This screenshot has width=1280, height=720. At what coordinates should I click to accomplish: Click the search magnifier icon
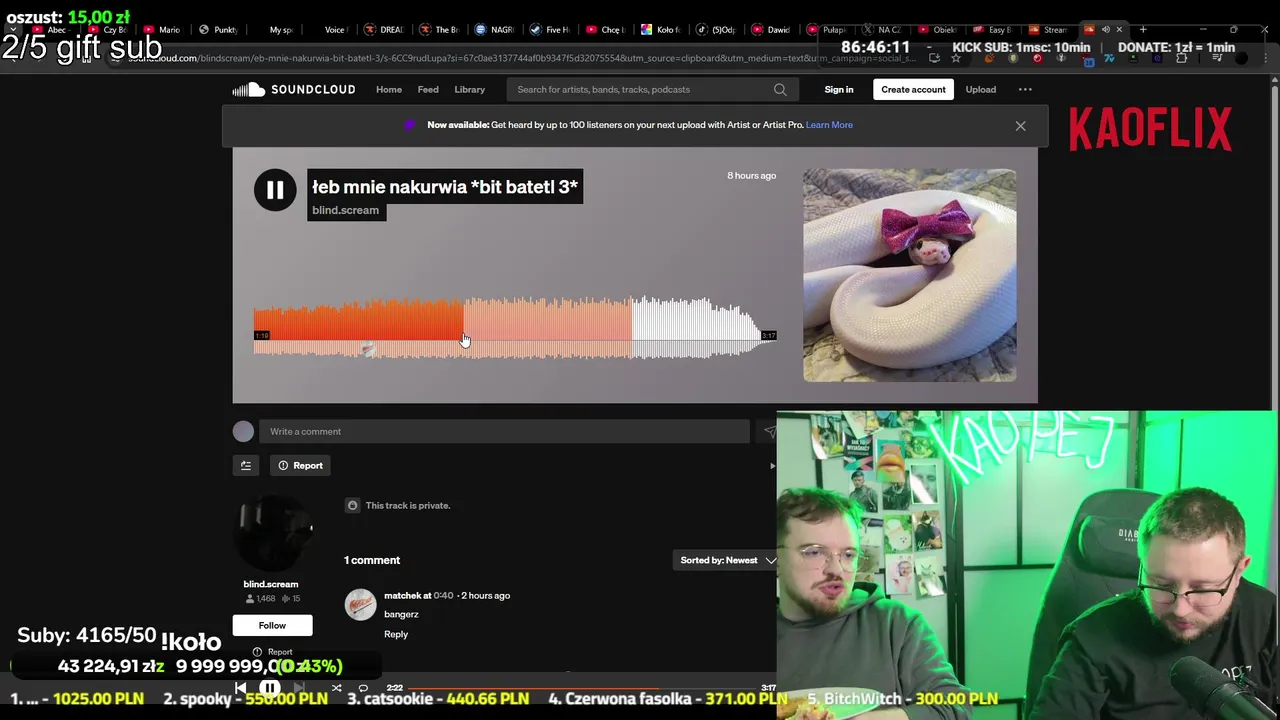click(x=780, y=90)
